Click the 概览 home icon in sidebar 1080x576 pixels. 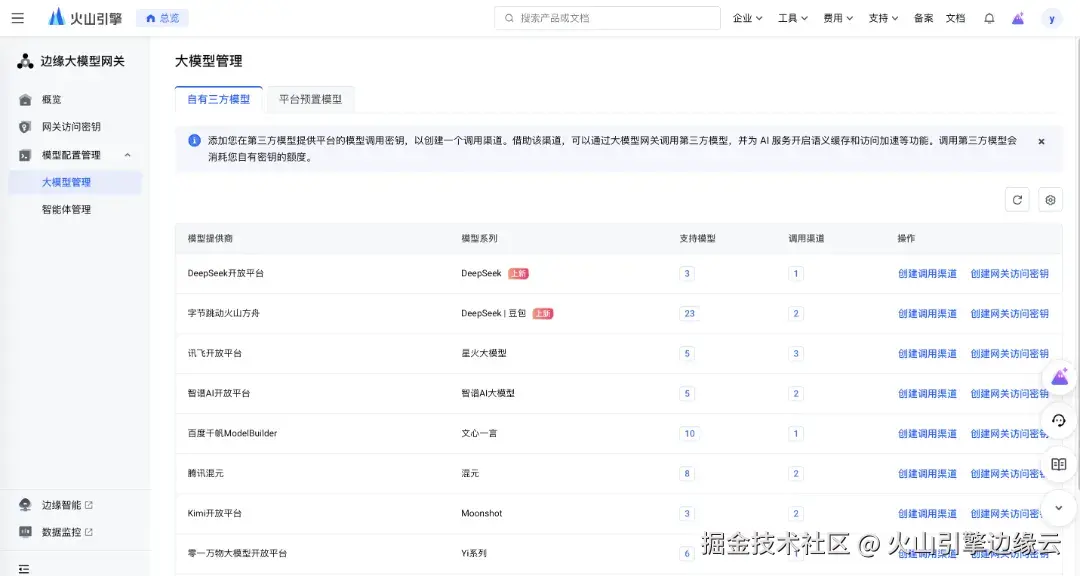tap(25, 100)
